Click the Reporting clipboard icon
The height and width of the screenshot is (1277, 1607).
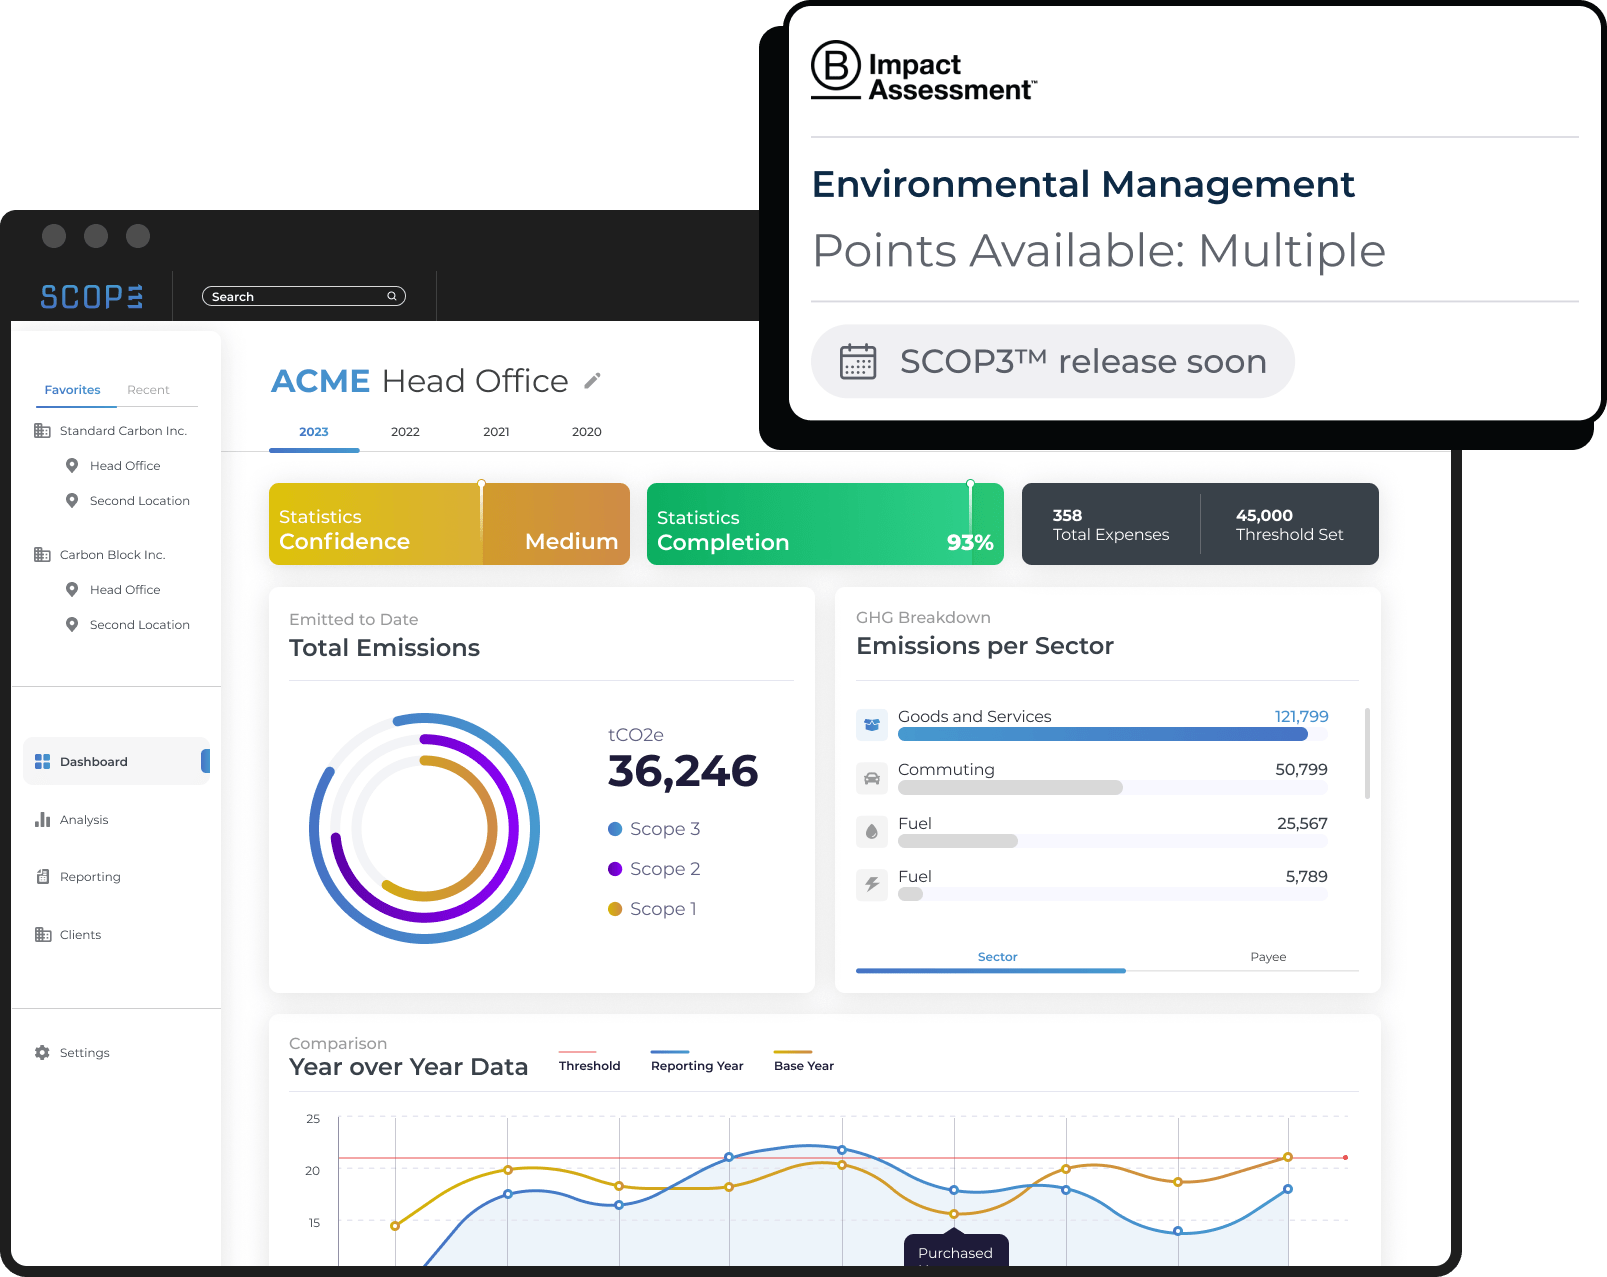pos(42,877)
